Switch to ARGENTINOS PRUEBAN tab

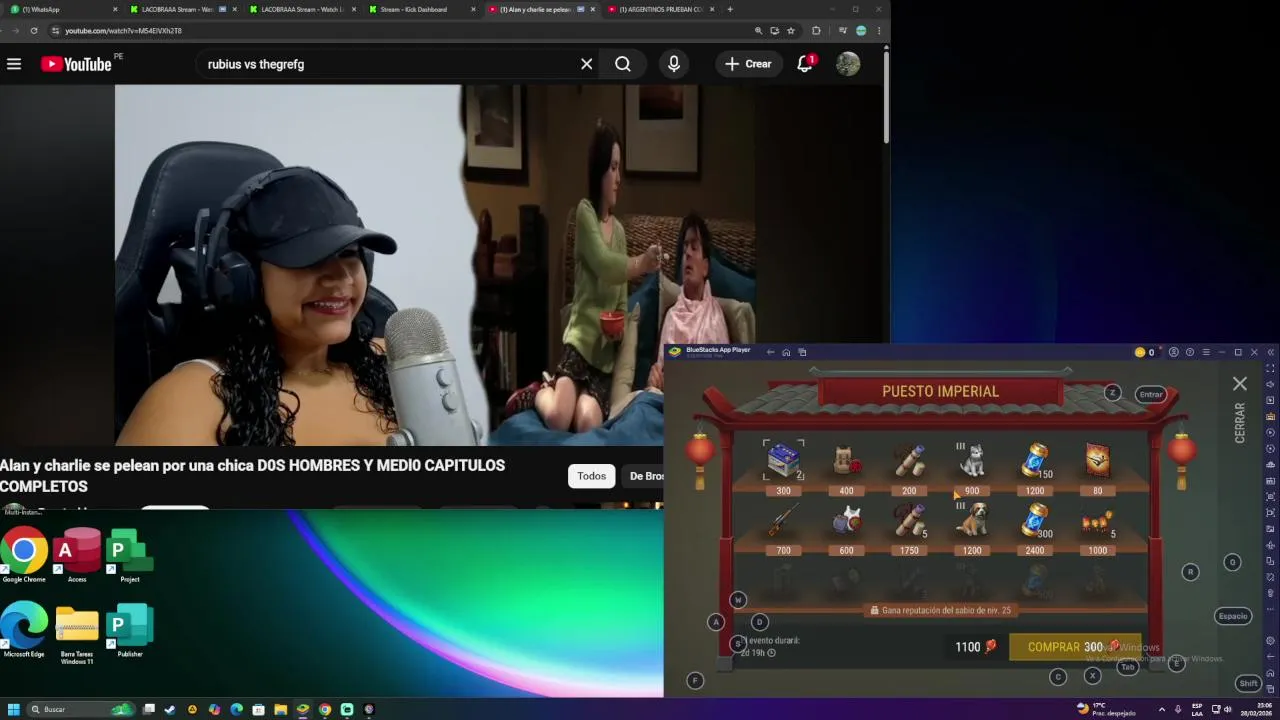point(660,9)
